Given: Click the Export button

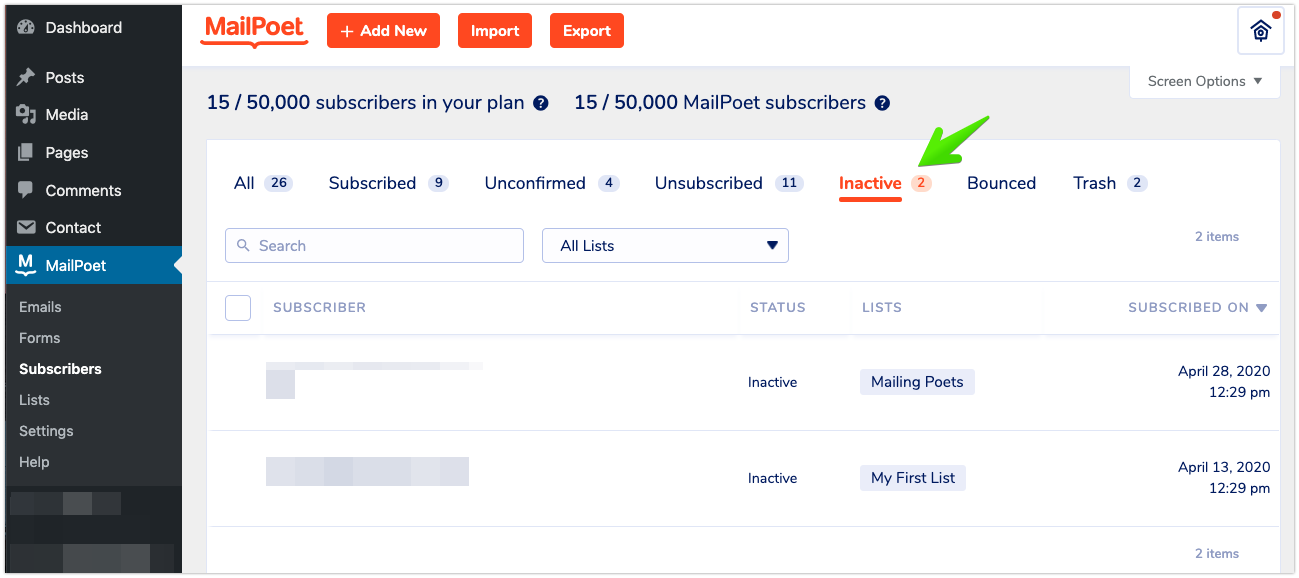Looking at the screenshot, I should pyautogui.click(x=586, y=31).
